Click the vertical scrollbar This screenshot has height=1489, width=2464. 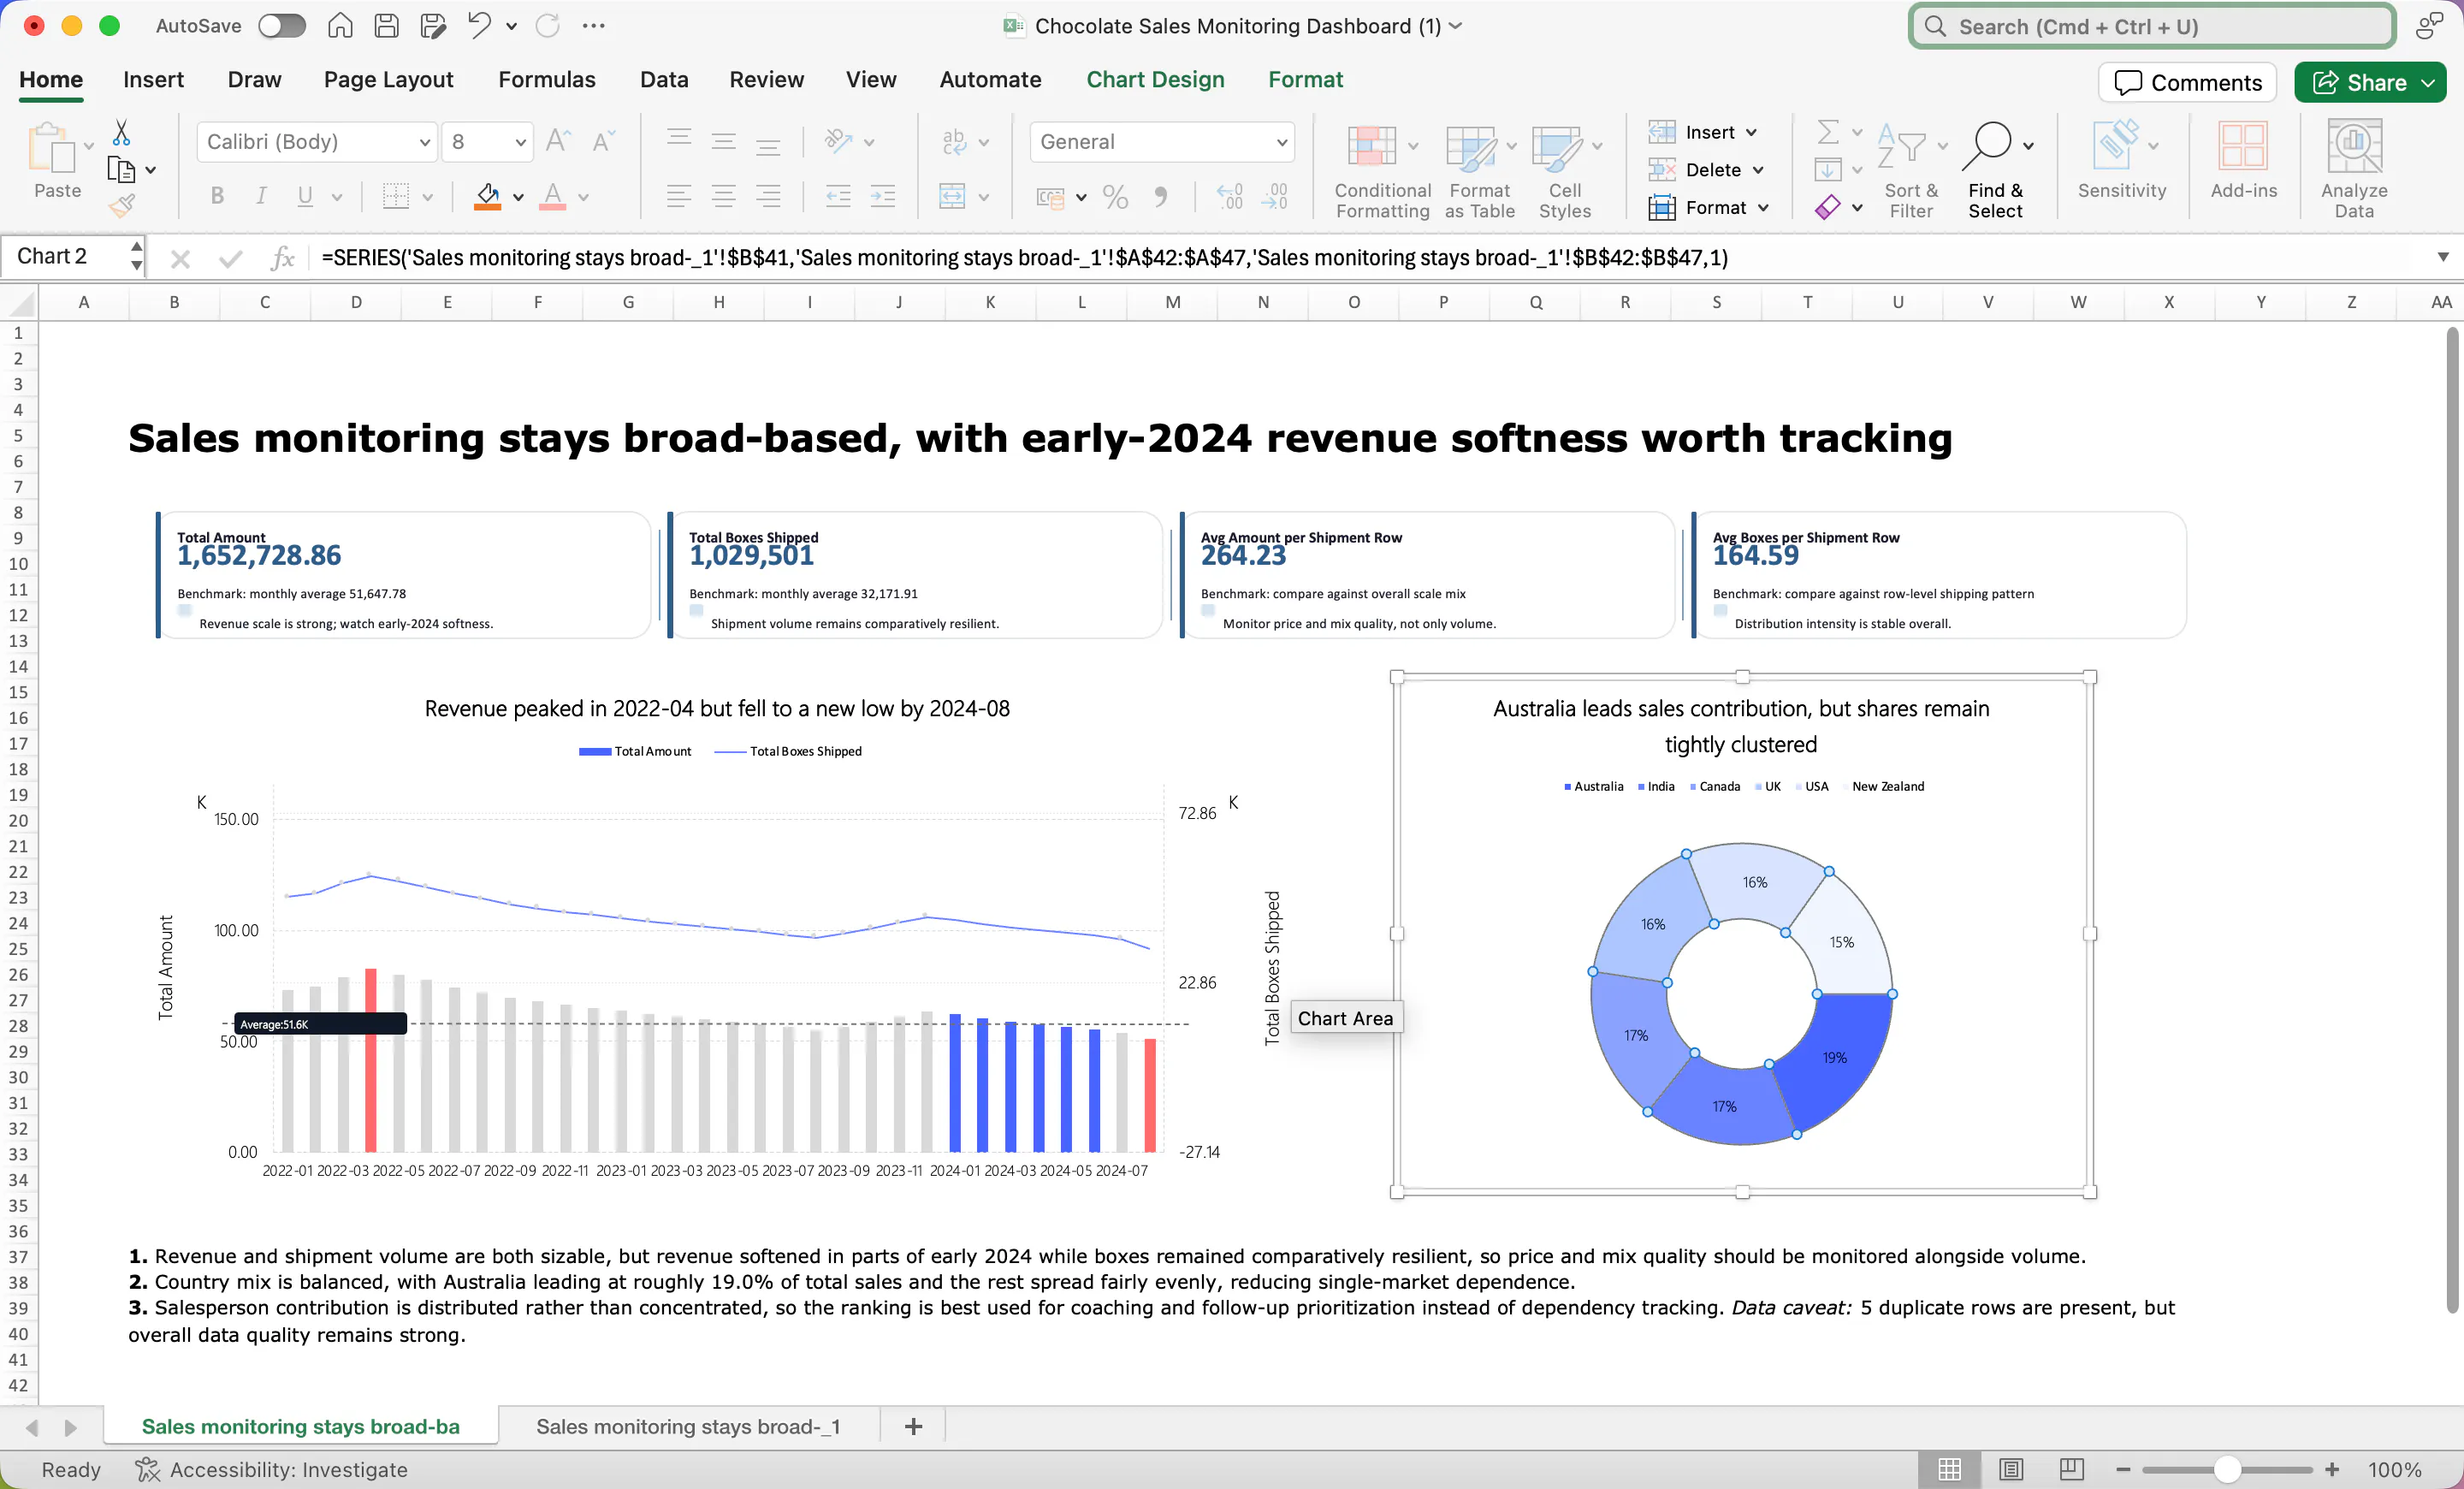tap(2452, 820)
